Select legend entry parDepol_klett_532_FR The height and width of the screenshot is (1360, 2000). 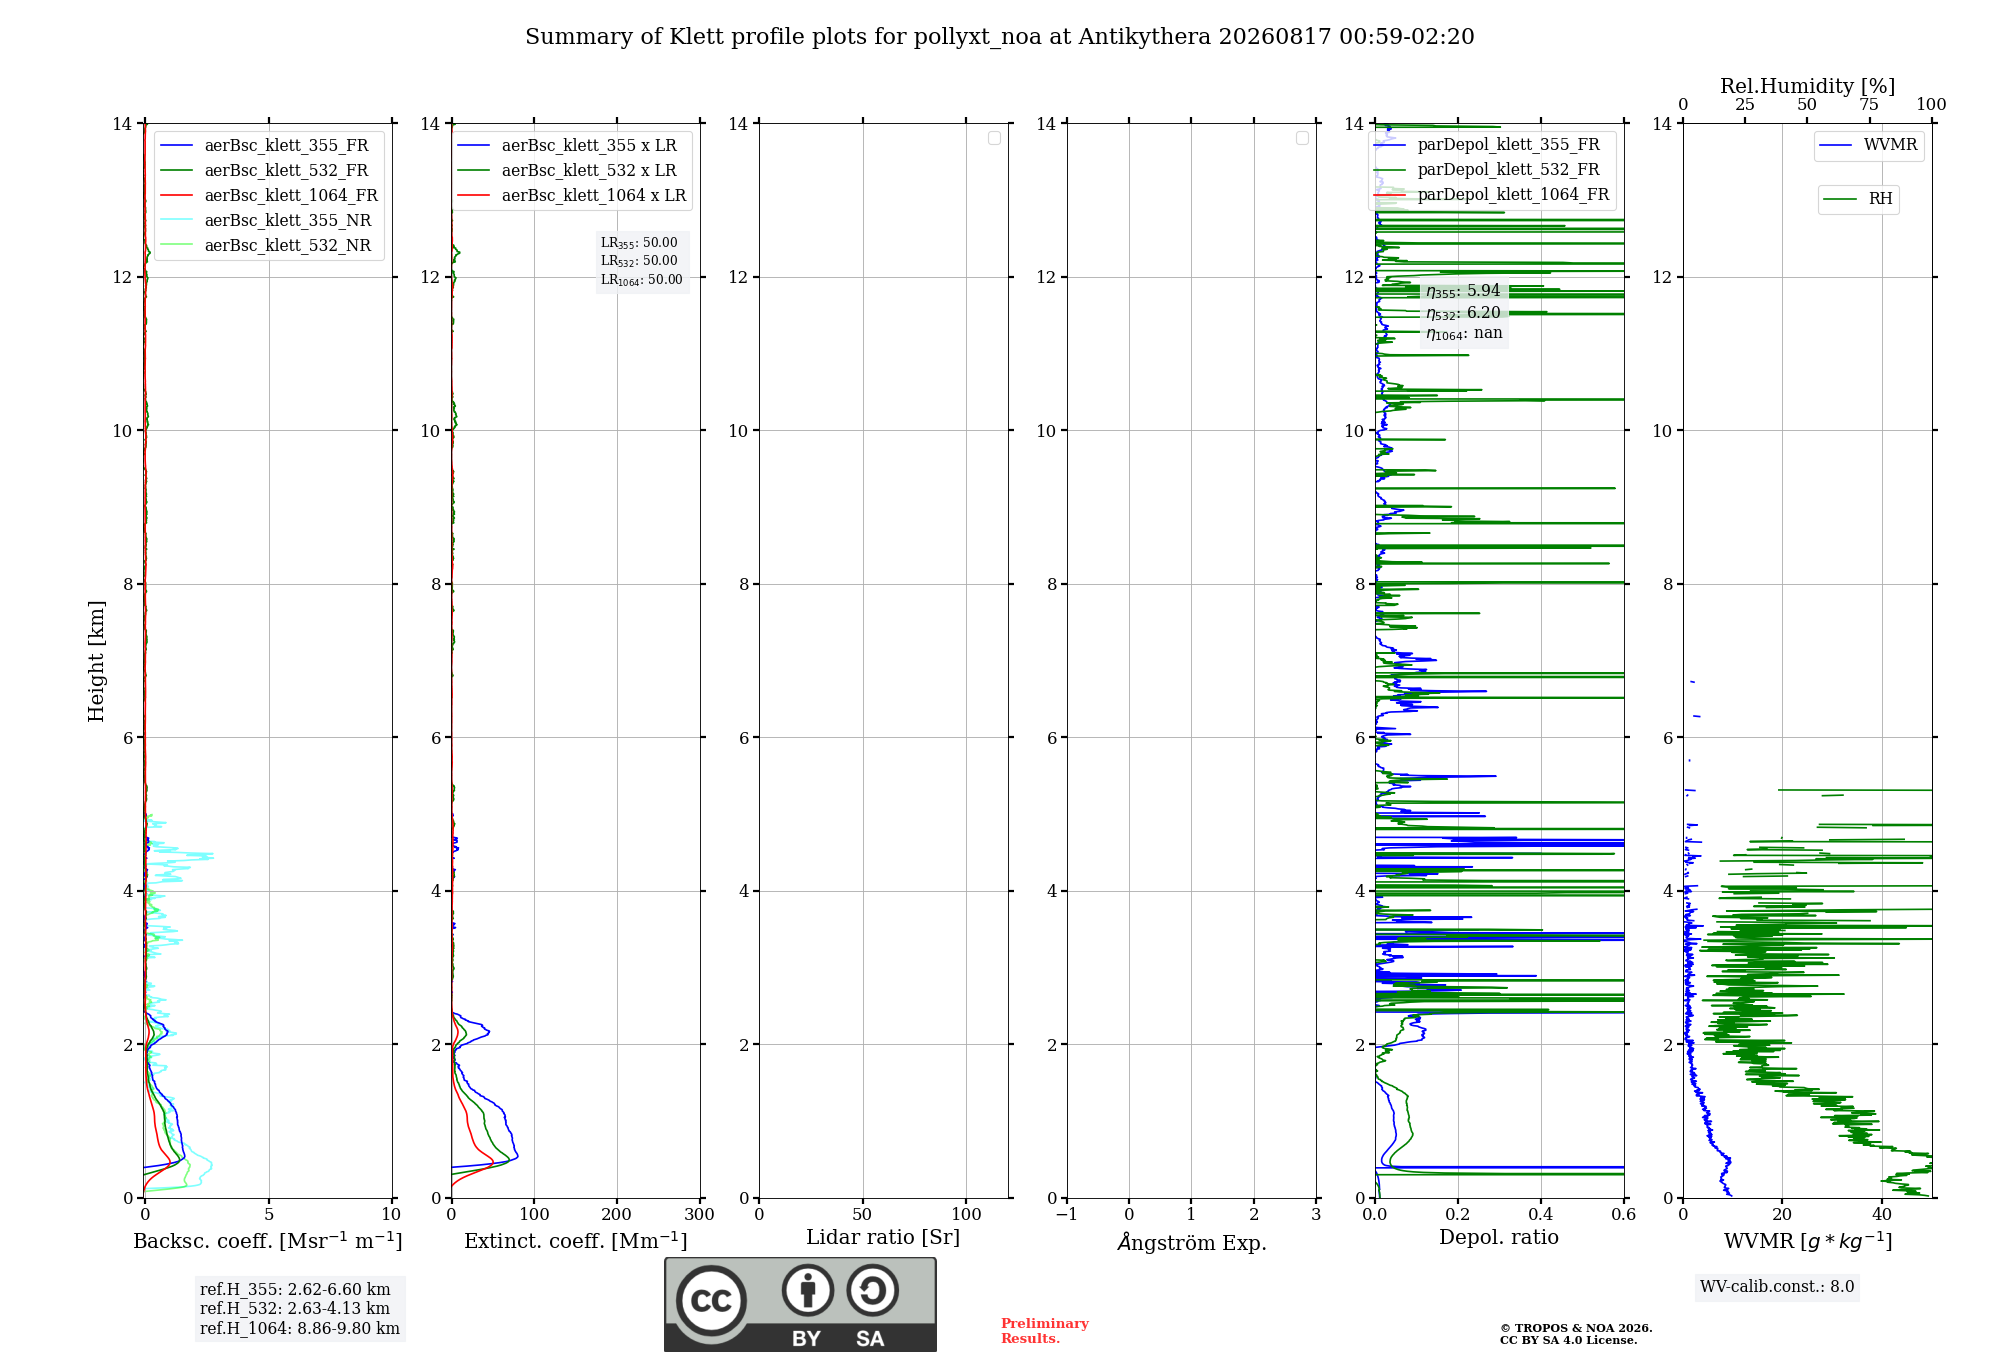(1488, 170)
